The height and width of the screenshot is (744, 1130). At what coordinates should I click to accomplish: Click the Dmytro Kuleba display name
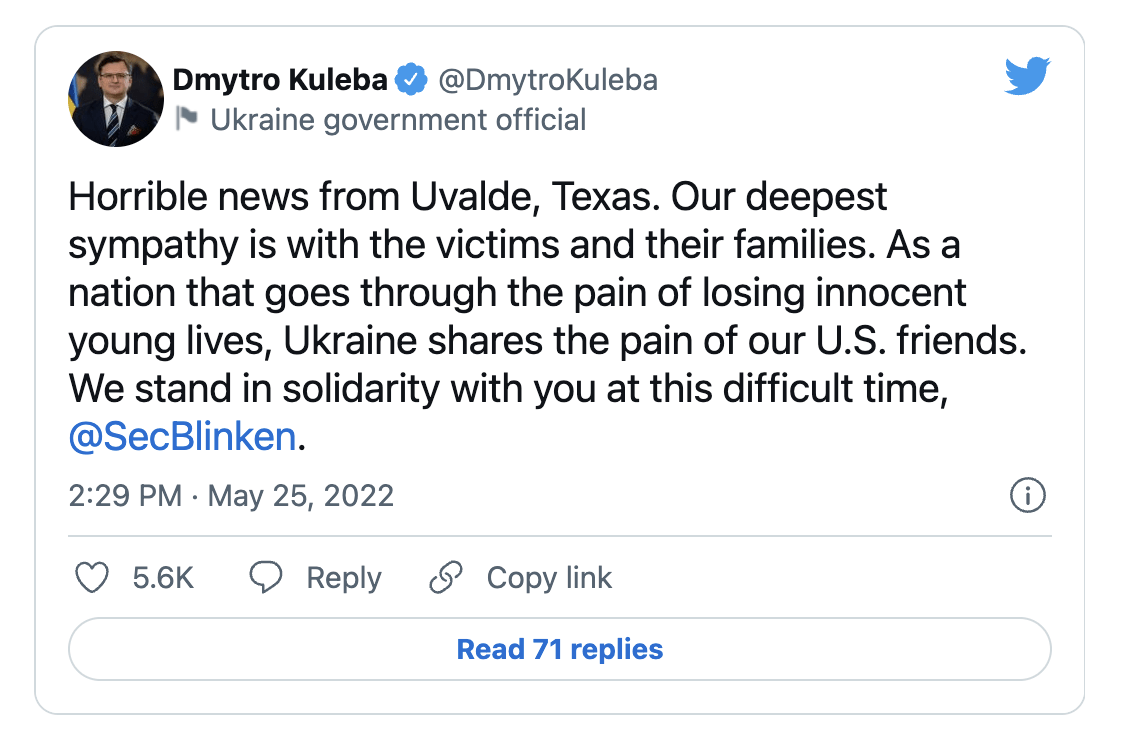(x=280, y=79)
